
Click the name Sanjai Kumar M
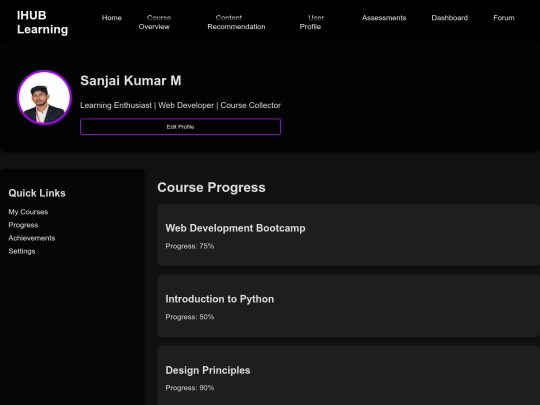pos(131,81)
